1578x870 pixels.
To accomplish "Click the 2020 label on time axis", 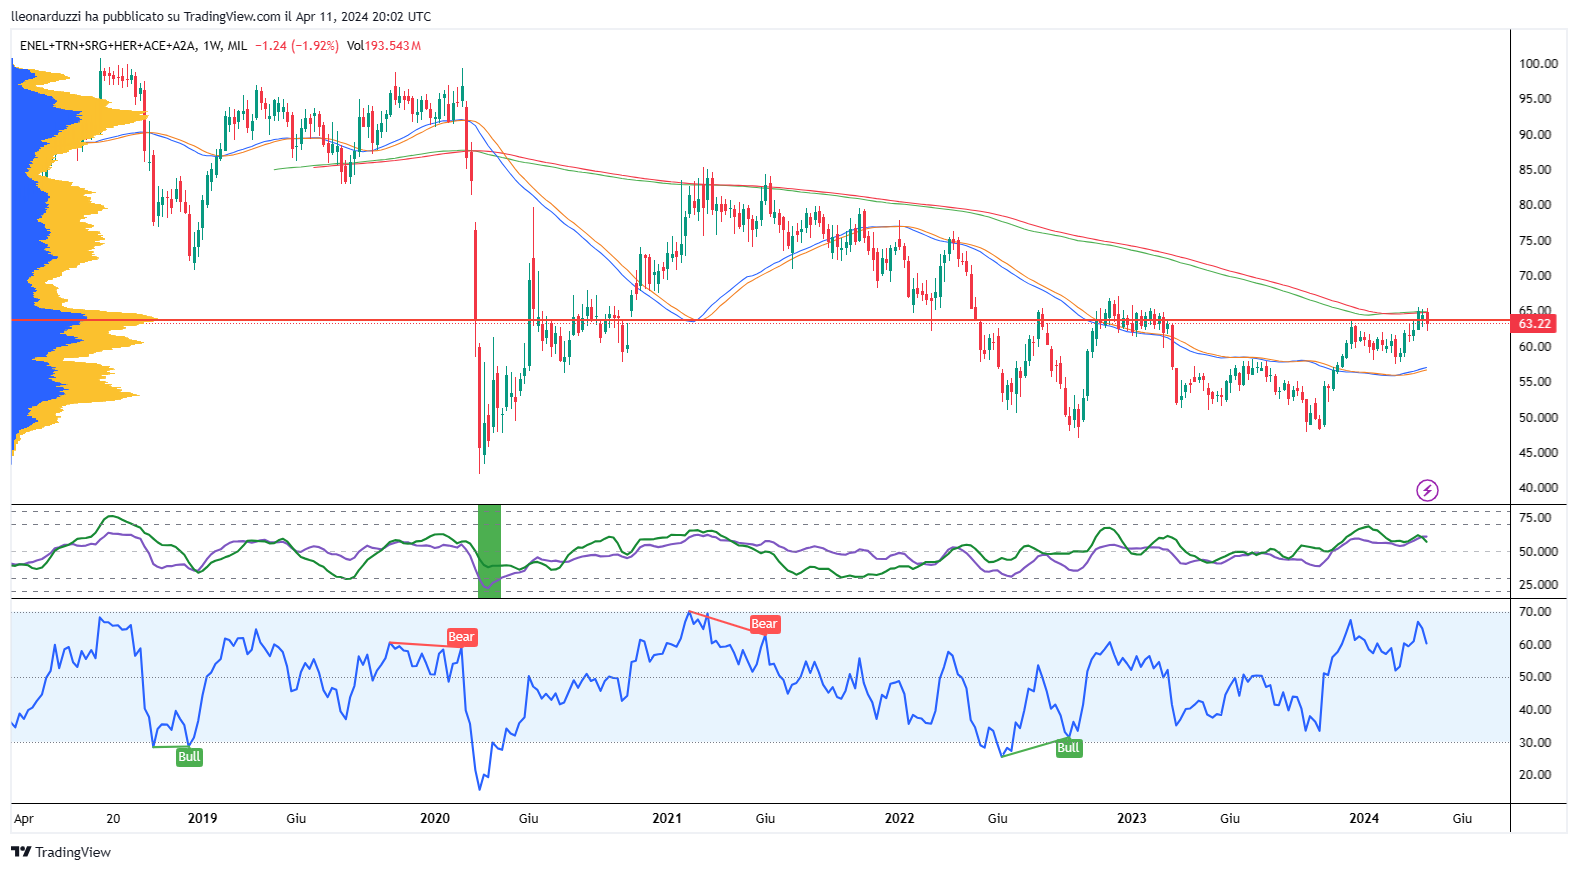I will (x=435, y=818).
